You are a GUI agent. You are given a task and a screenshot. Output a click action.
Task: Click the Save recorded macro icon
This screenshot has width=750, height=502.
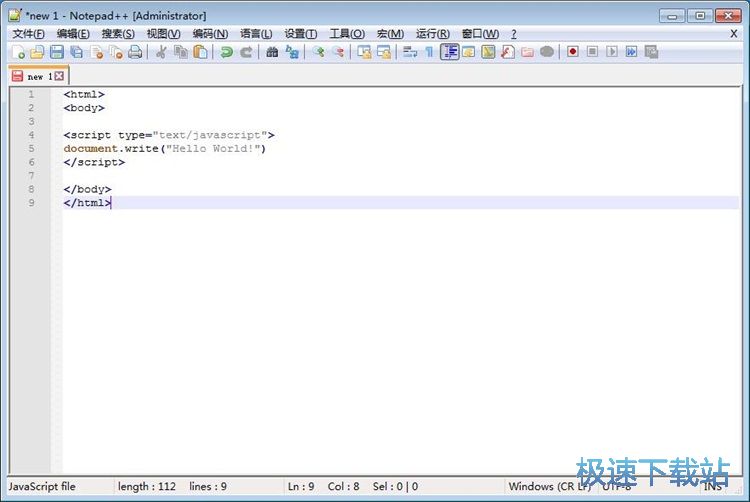[x=651, y=52]
